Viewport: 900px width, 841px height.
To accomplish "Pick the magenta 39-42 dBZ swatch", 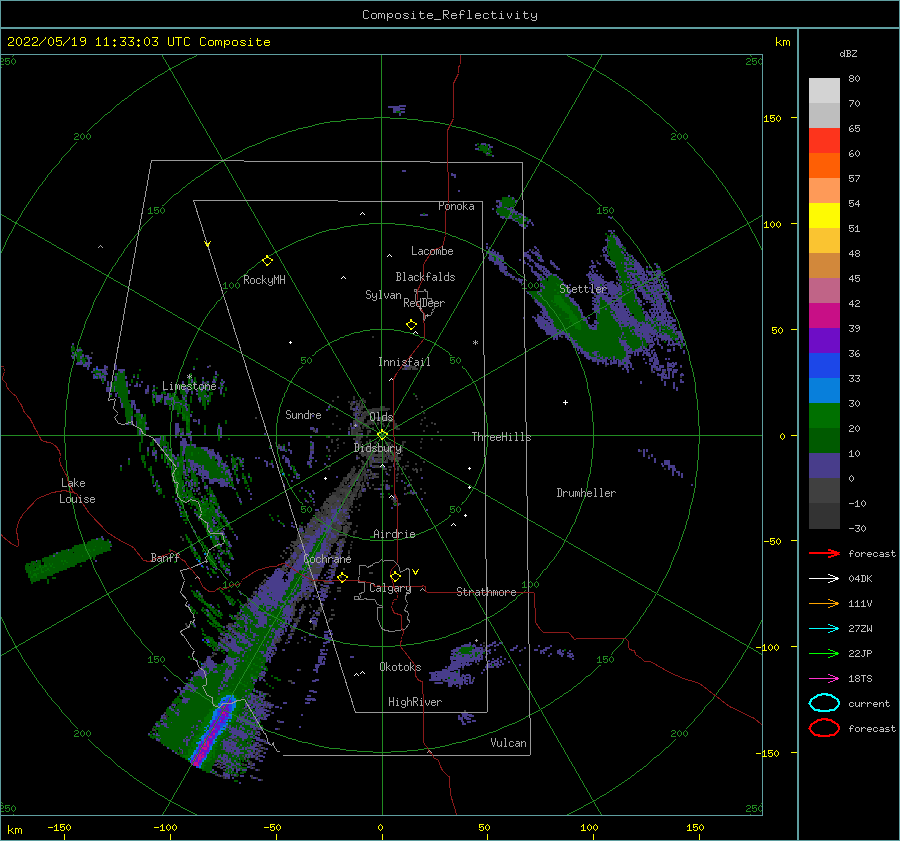I will pyautogui.click(x=824, y=315).
